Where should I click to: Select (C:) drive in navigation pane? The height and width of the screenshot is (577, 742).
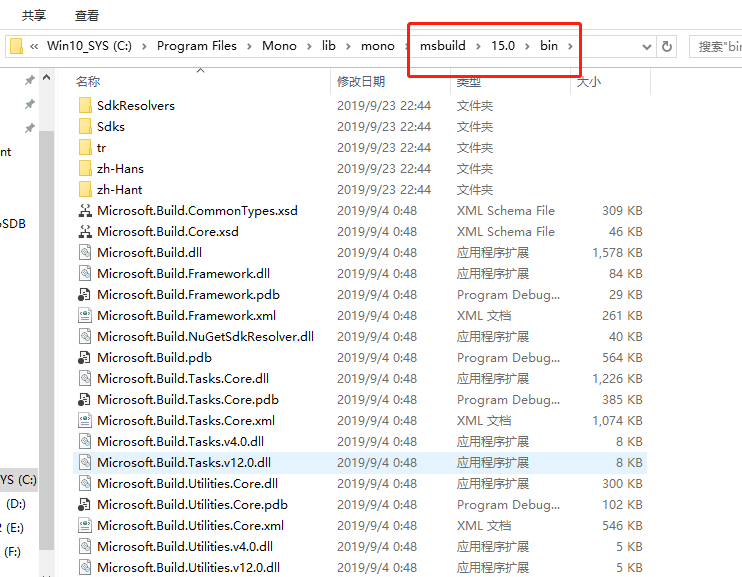point(18,480)
